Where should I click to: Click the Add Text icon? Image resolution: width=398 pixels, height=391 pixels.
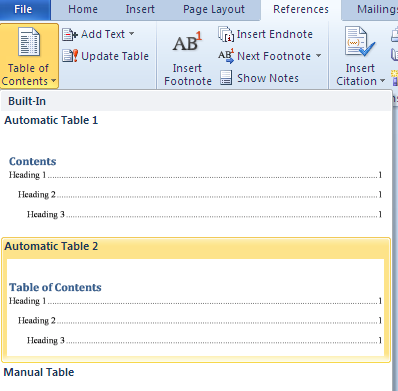tap(70, 34)
